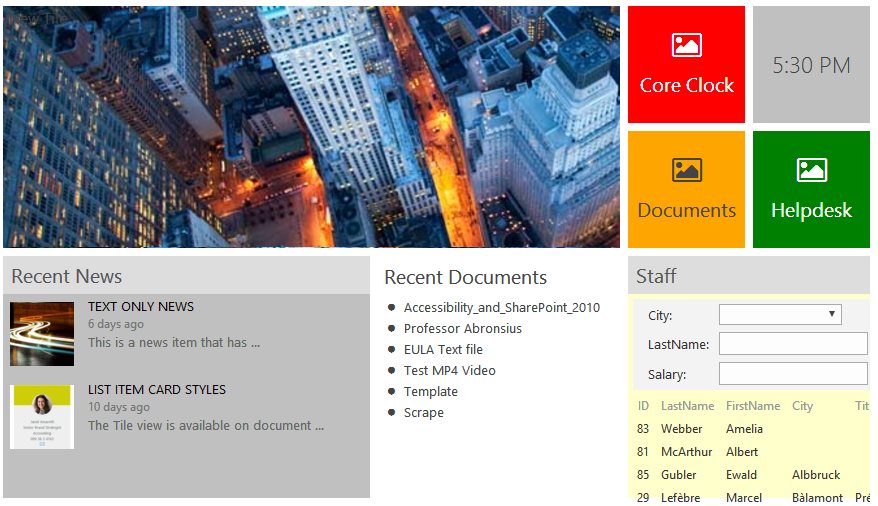This screenshot has height=506, width=878.
Task: Open the TEXT ONLY NEWS headline
Action: pos(141,307)
